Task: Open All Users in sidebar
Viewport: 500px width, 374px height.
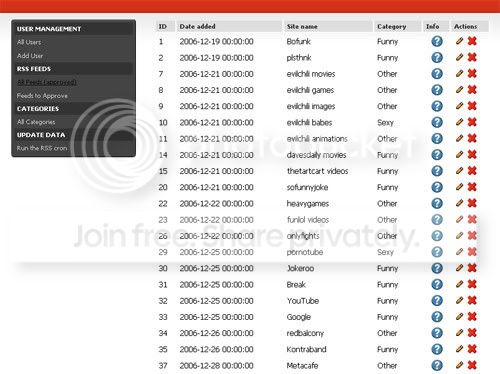Action: [29, 42]
